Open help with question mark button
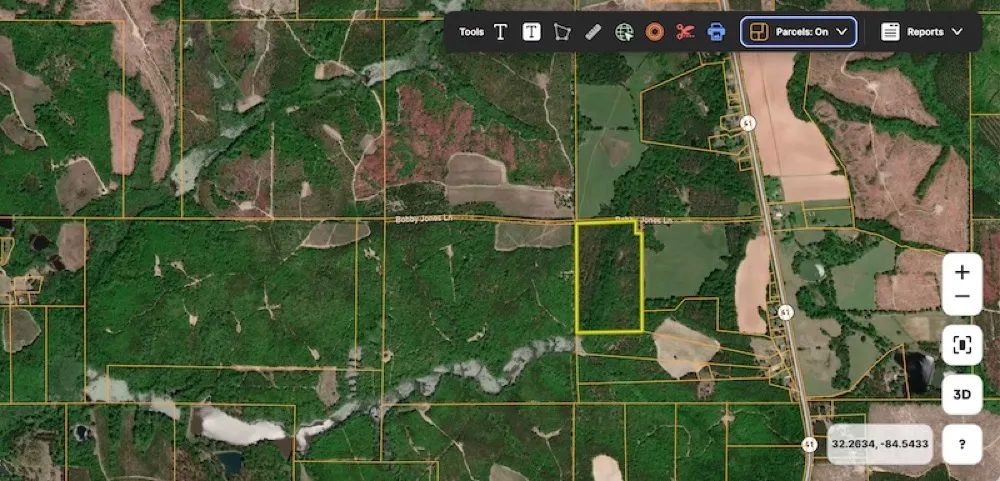 coord(962,444)
